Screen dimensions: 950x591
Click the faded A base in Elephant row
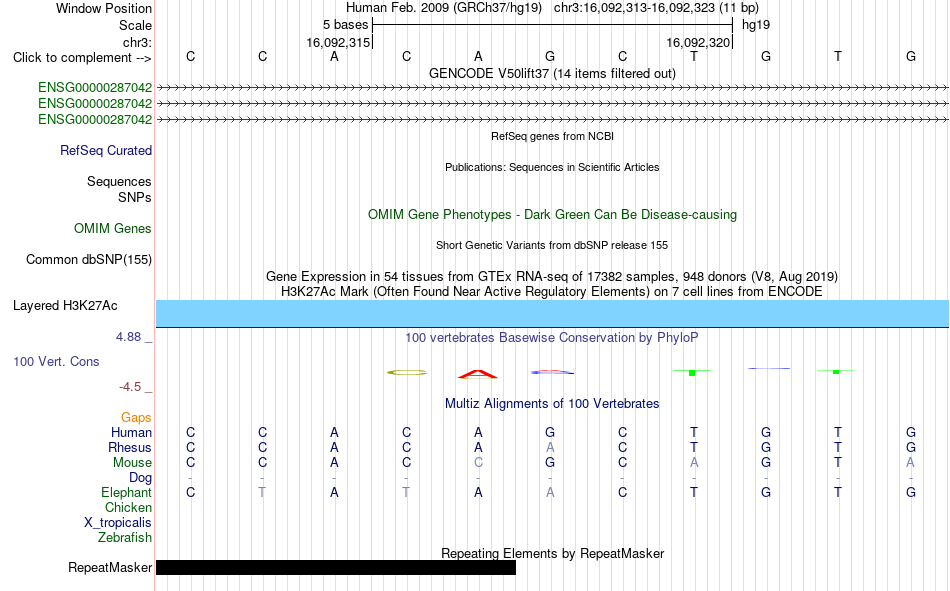pos(550,492)
